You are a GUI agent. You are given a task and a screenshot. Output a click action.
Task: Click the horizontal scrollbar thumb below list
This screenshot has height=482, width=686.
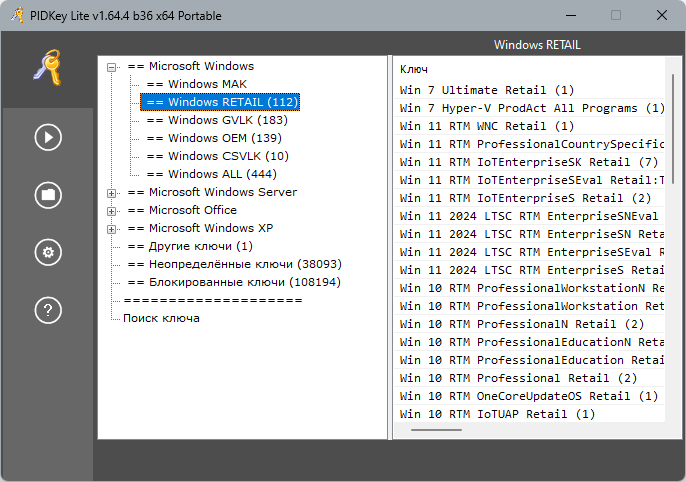point(436,430)
